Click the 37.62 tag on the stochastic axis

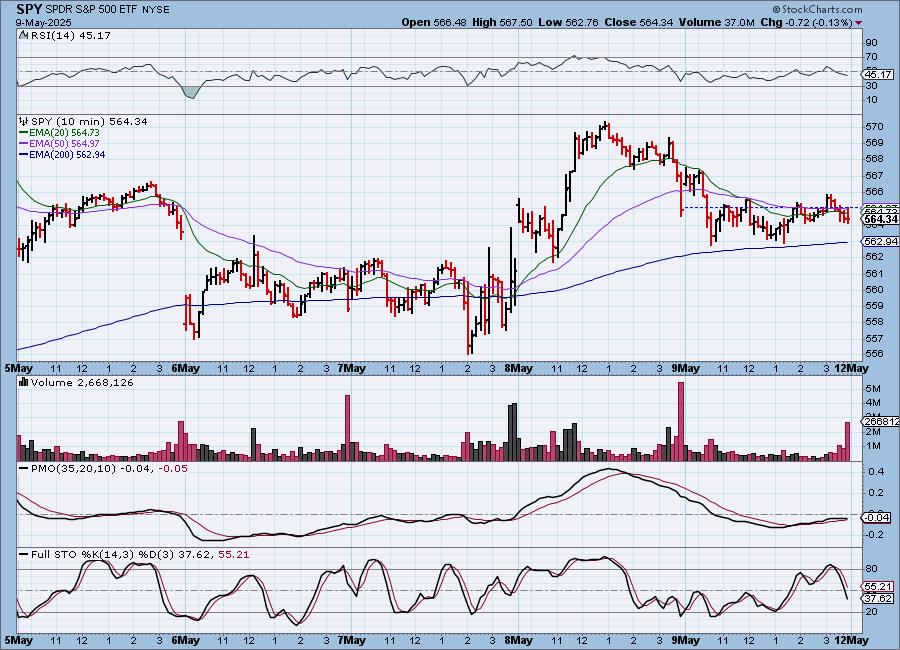click(878, 598)
